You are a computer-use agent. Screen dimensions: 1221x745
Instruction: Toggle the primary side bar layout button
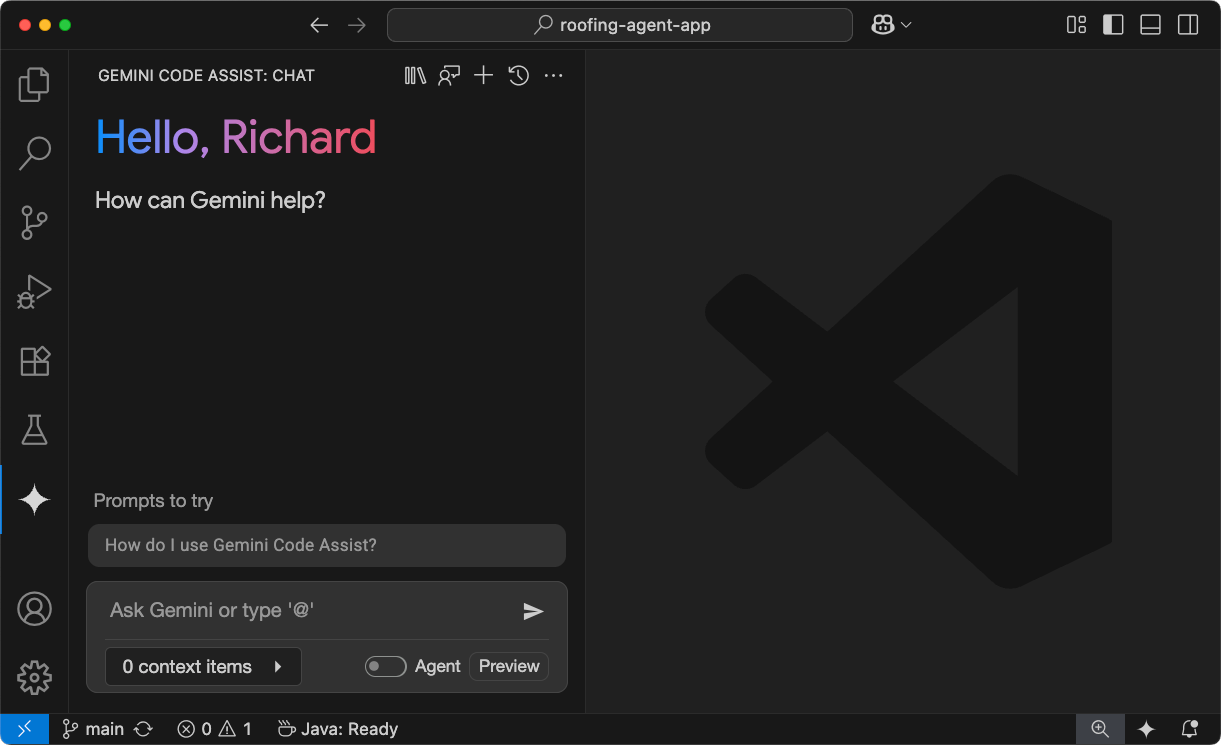(x=1113, y=25)
